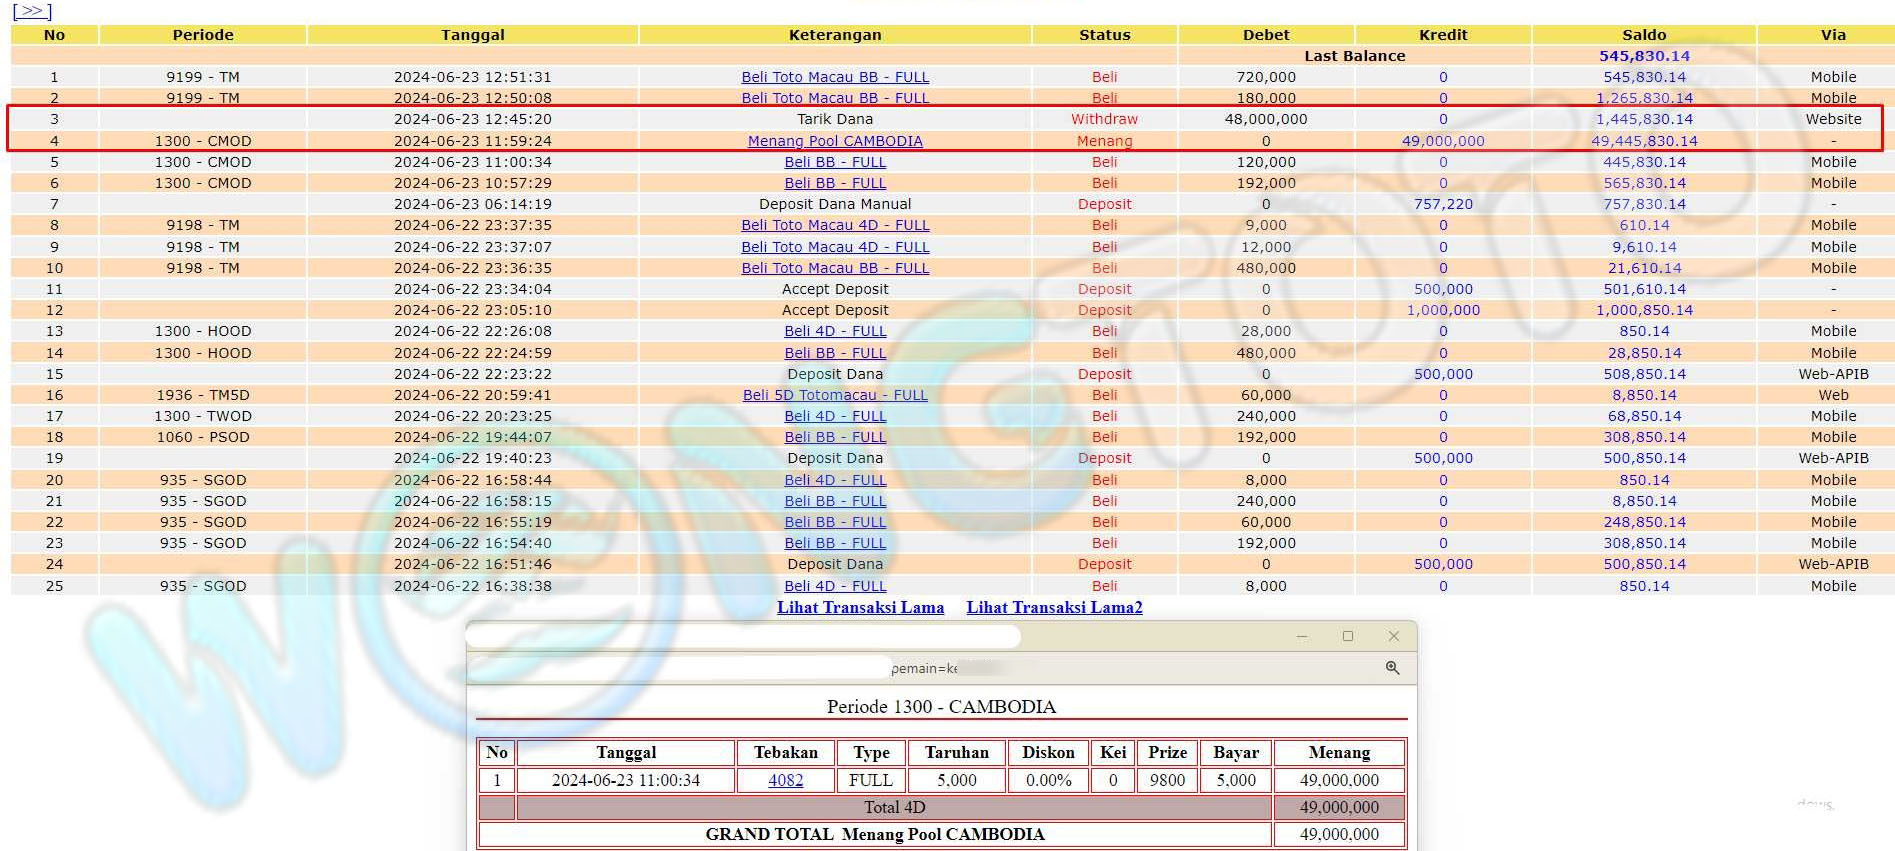Maximize the Periode 1300 popup window

[1348, 636]
